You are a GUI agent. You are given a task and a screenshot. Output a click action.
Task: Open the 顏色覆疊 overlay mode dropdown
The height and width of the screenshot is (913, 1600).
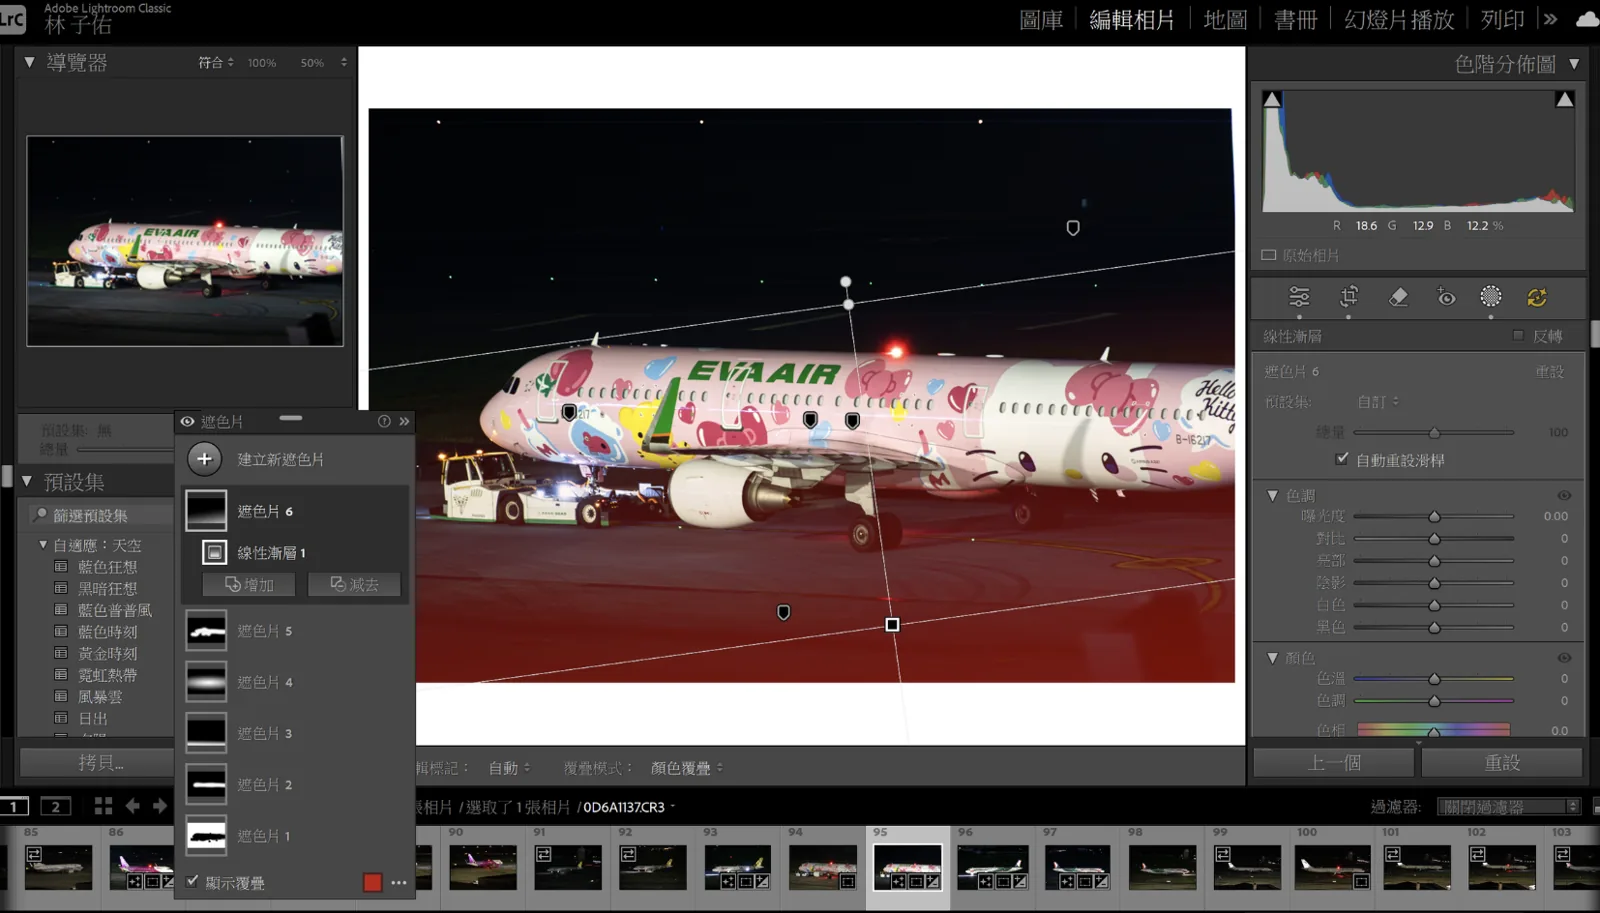[x=687, y=768]
